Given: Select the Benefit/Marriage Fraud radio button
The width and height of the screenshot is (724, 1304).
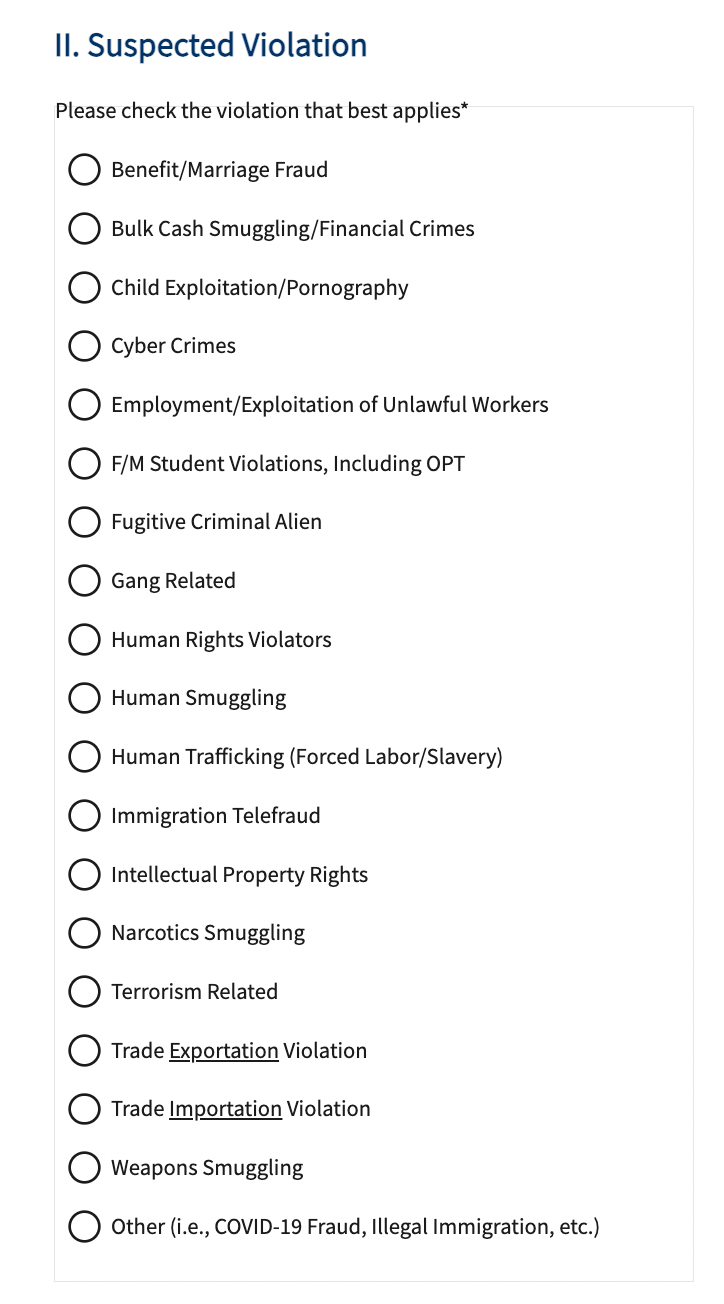Looking at the screenshot, I should click(84, 170).
